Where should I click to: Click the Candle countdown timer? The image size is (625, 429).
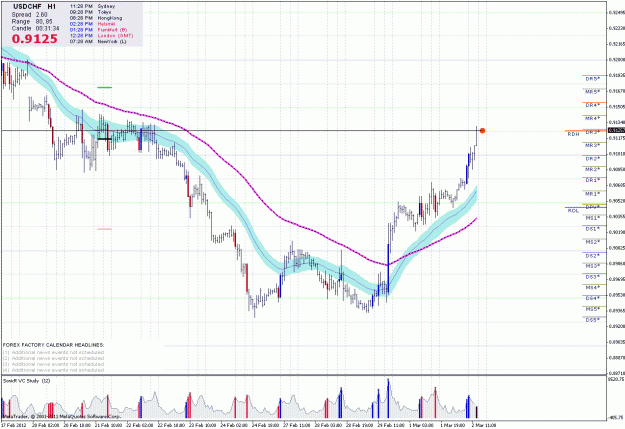pyautogui.click(x=35, y=29)
